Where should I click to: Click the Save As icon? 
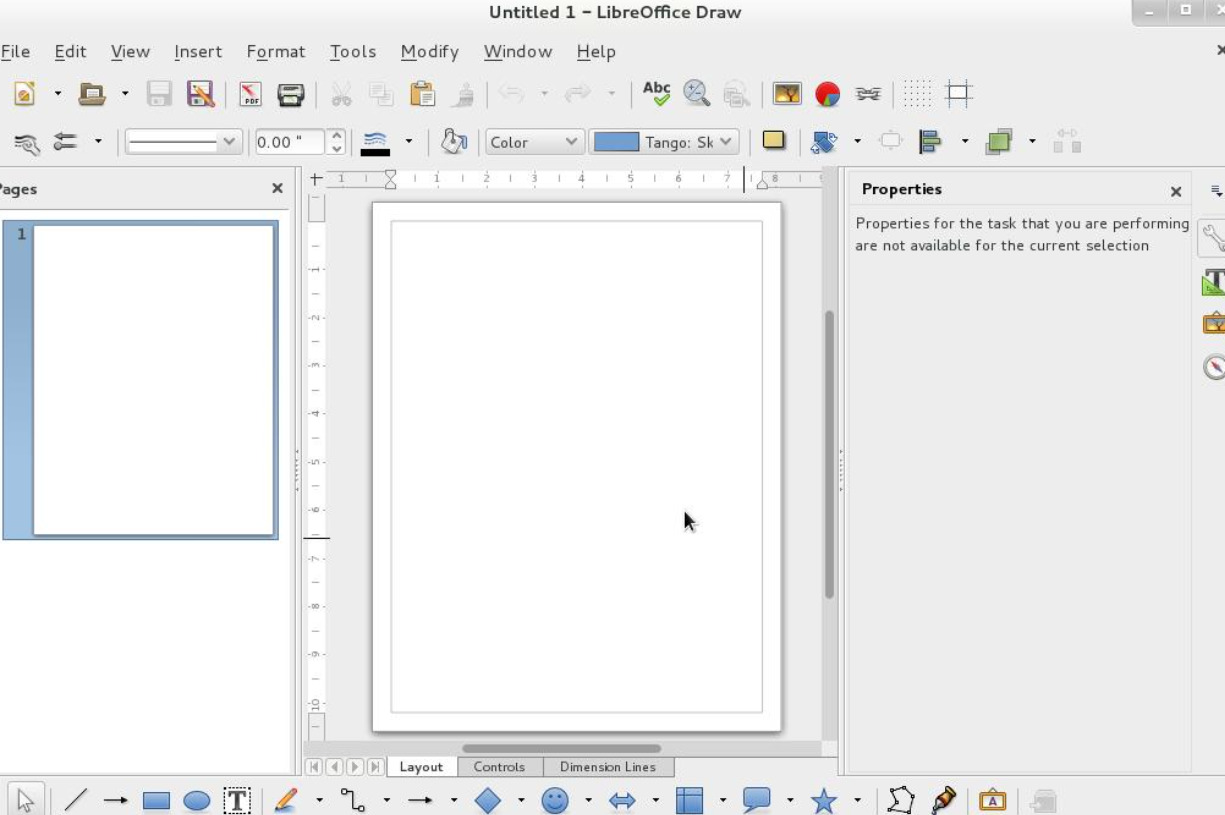[200, 94]
